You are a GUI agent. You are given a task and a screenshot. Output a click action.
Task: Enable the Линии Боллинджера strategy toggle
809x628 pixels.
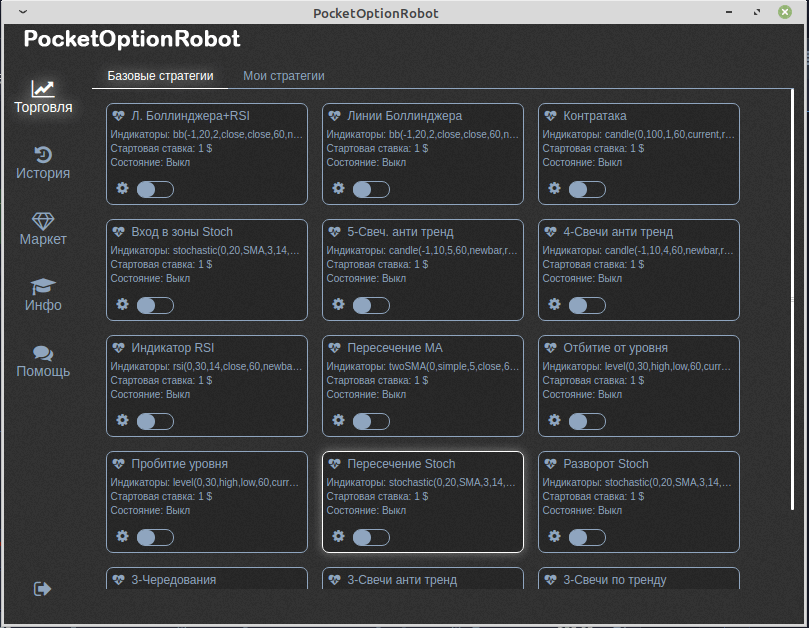pos(371,189)
